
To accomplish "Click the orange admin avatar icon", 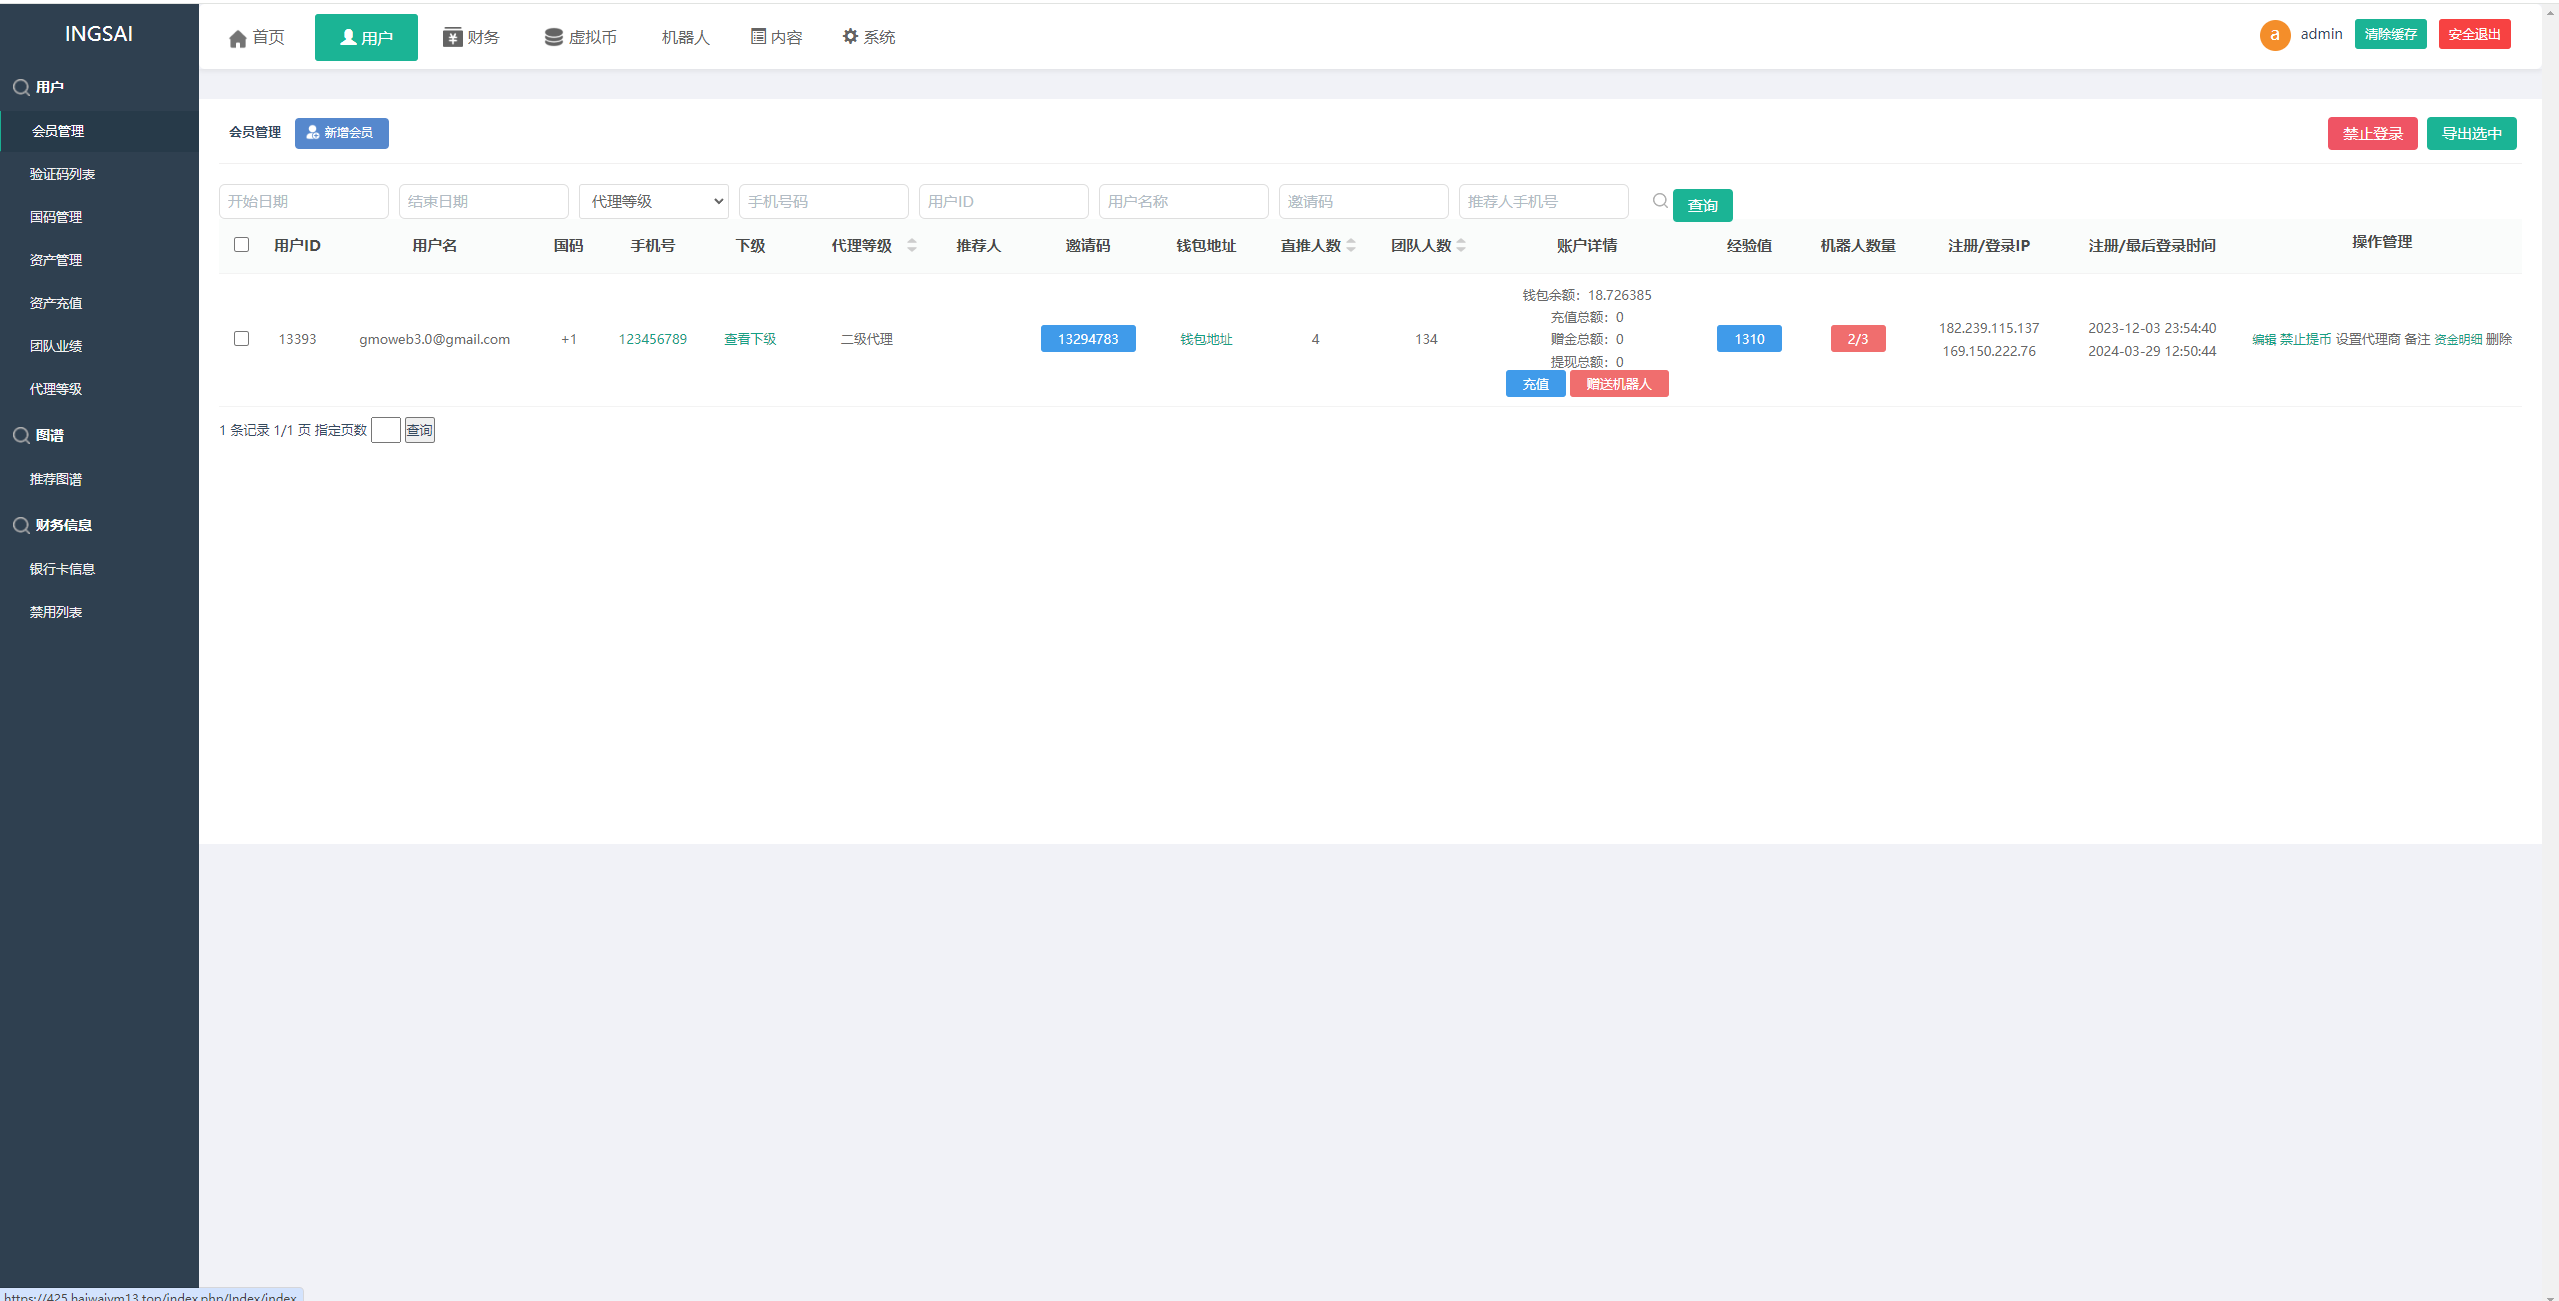I will coord(2274,35).
